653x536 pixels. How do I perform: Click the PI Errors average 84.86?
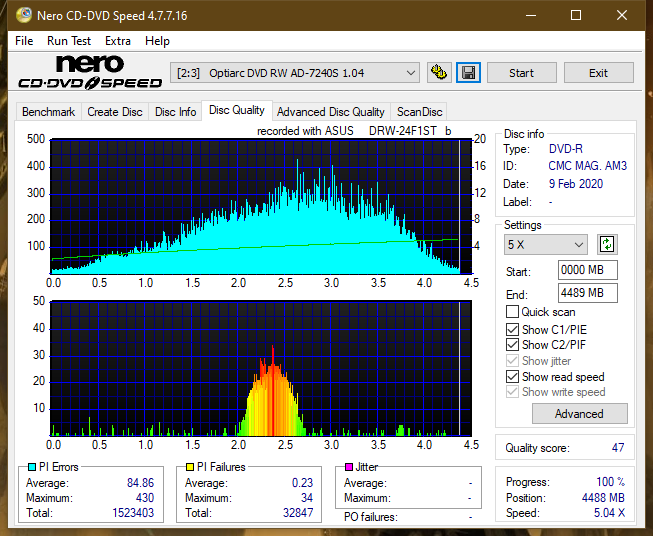coord(140,483)
